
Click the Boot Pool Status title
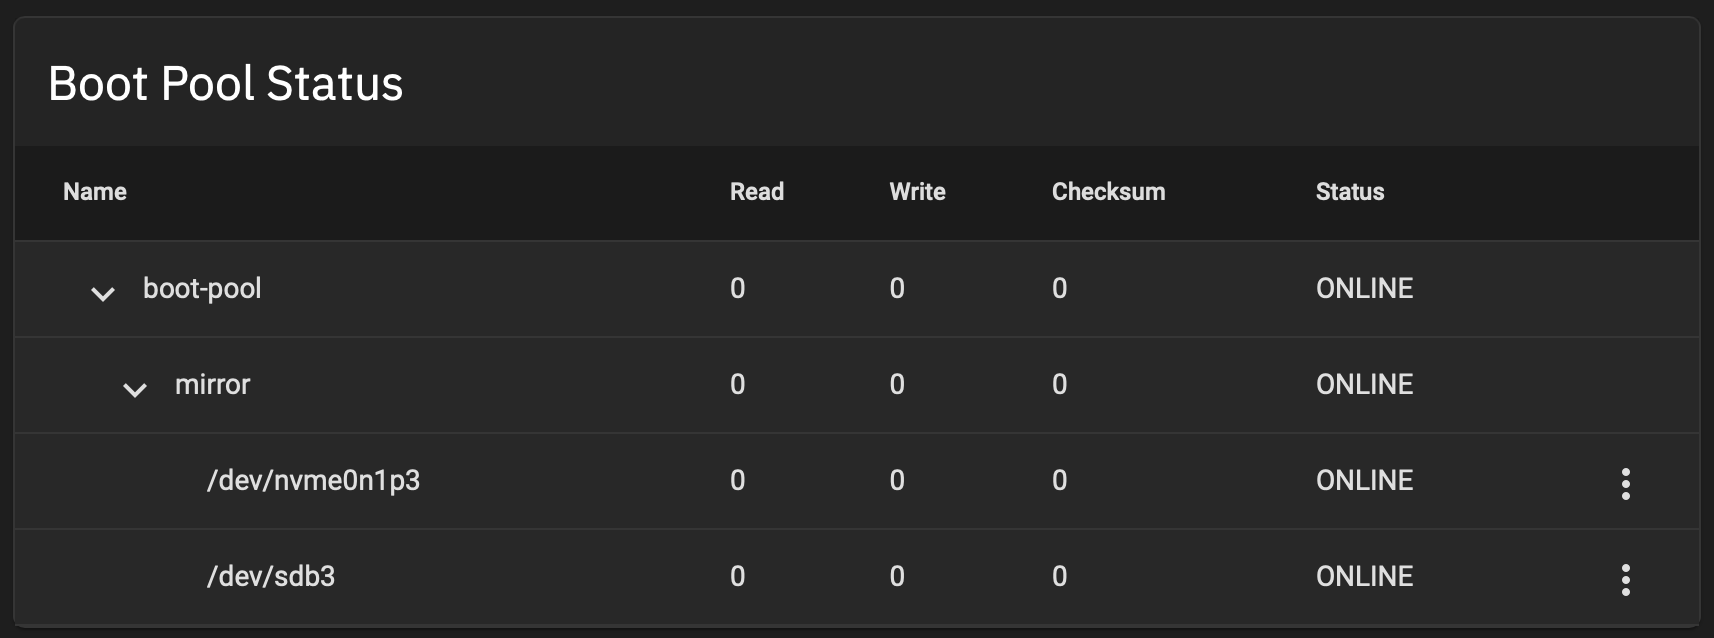pyautogui.click(x=226, y=83)
